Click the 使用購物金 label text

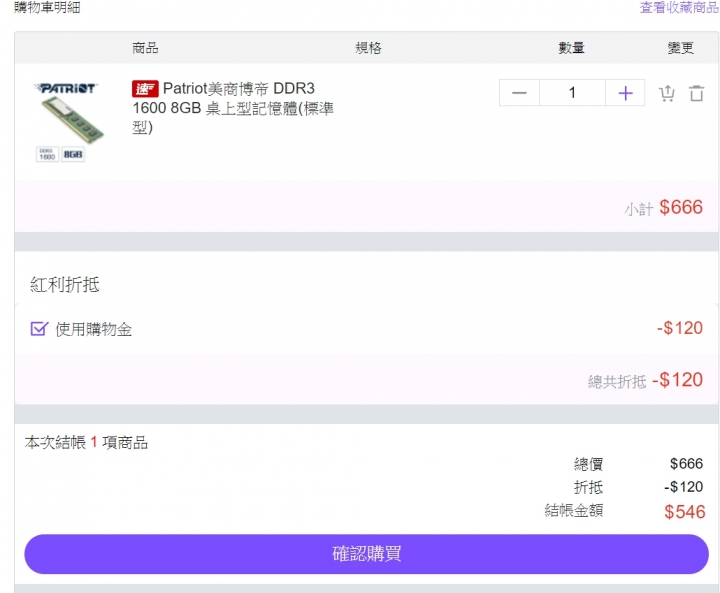tap(94, 329)
